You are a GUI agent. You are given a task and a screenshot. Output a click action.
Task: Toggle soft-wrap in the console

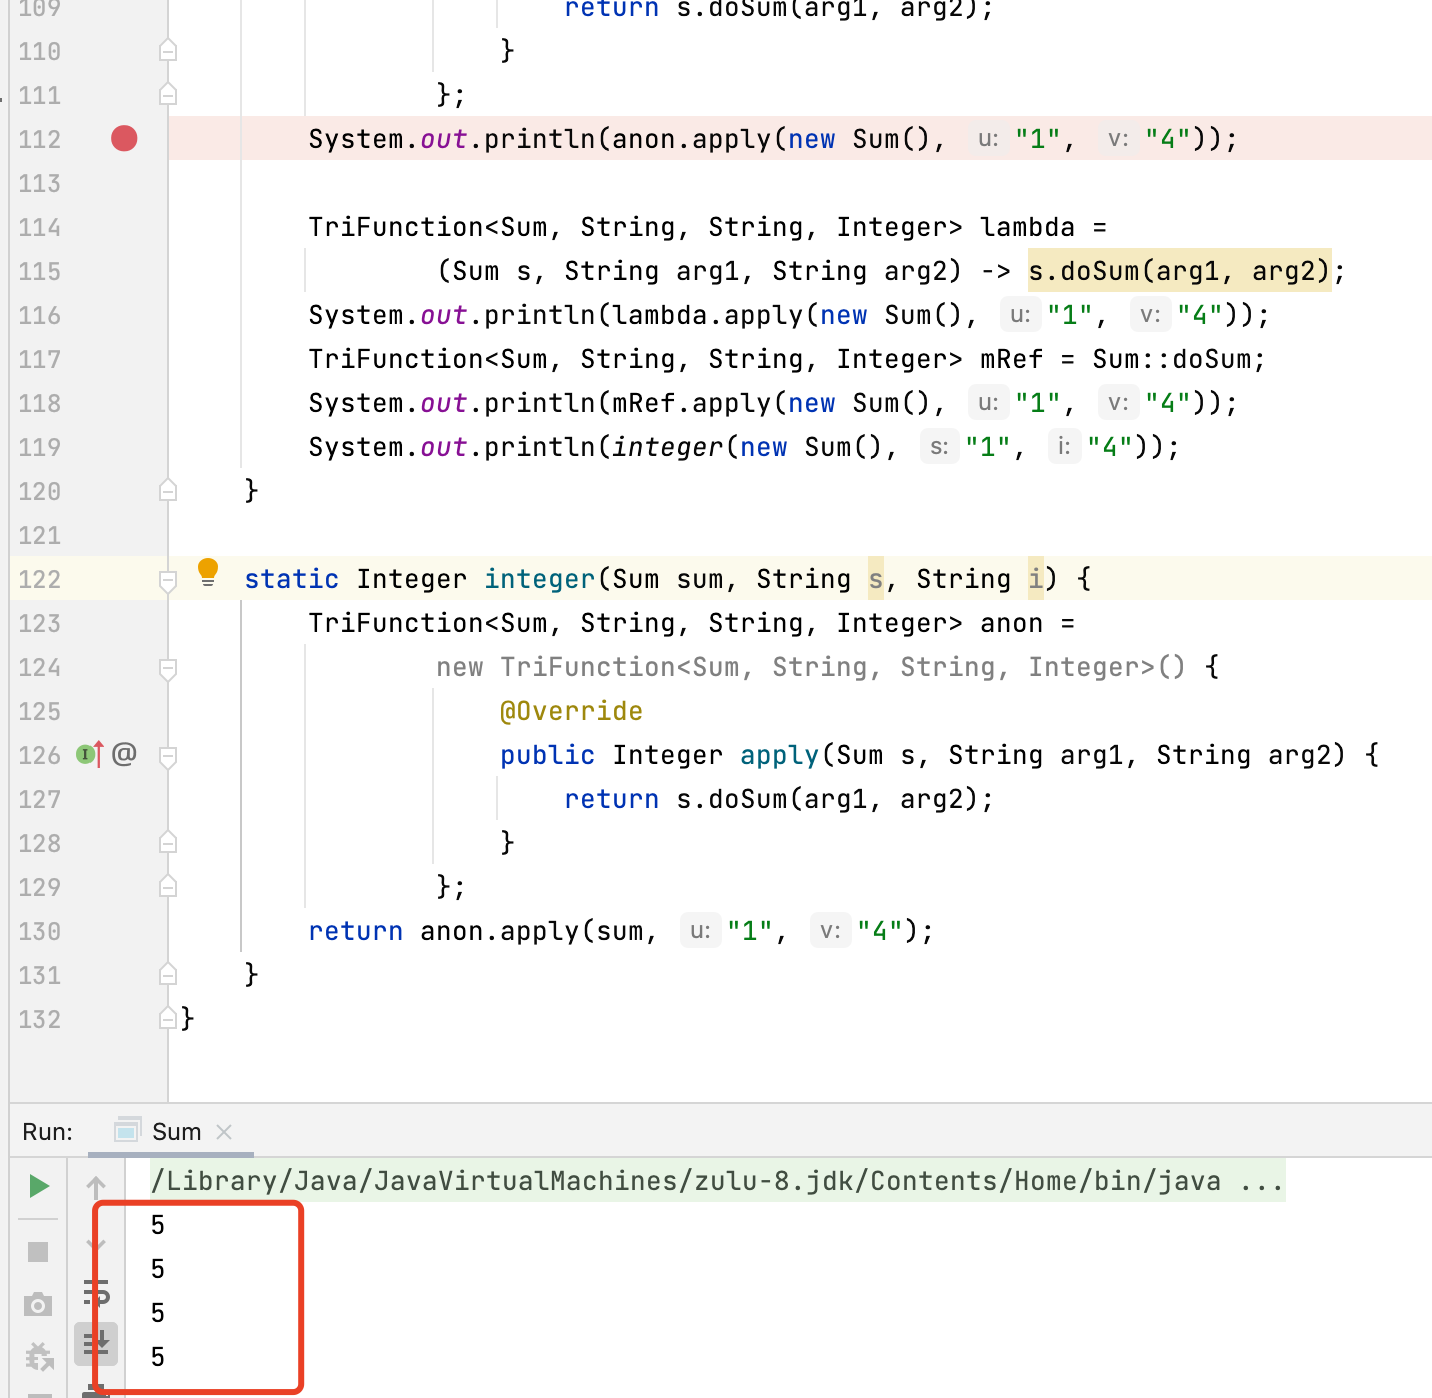pyautogui.click(x=96, y=1292)
